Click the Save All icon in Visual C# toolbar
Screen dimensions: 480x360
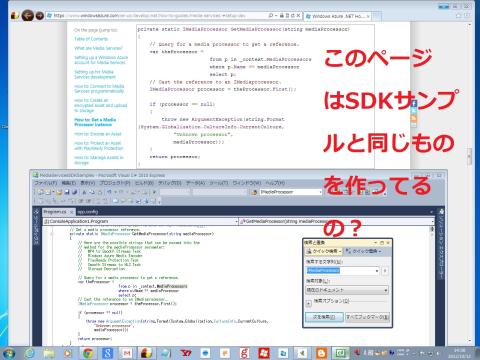74,192
